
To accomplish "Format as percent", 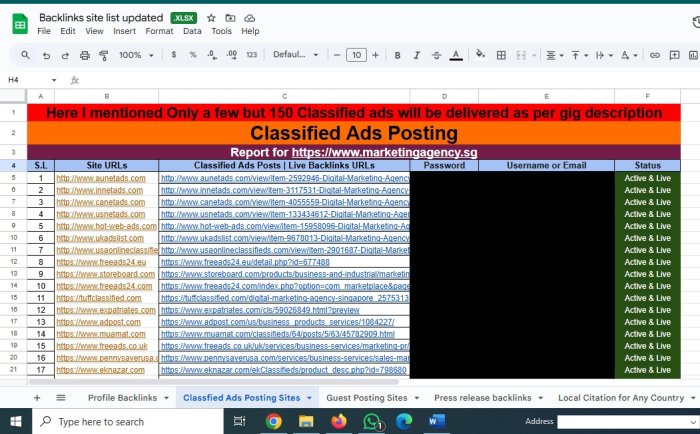I will (x=193, y=54).
